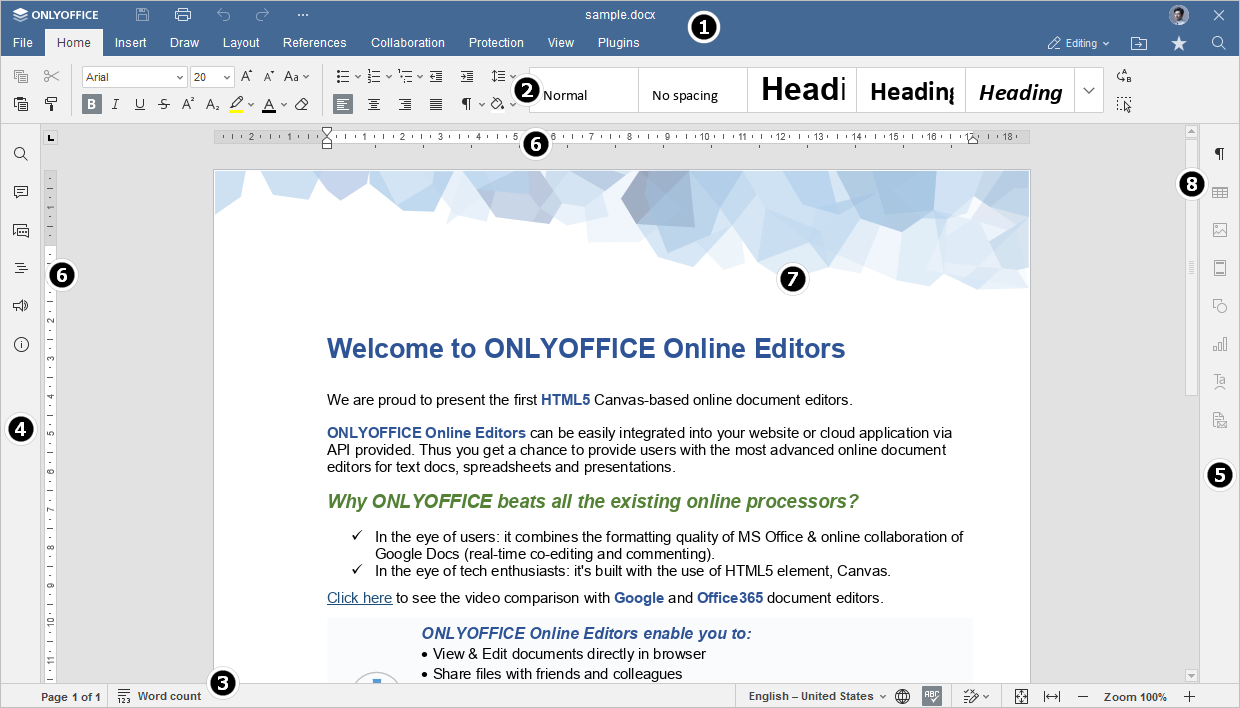Open the File menu
The height and width of the screenshot is (708, 1240).
[22, 43]
